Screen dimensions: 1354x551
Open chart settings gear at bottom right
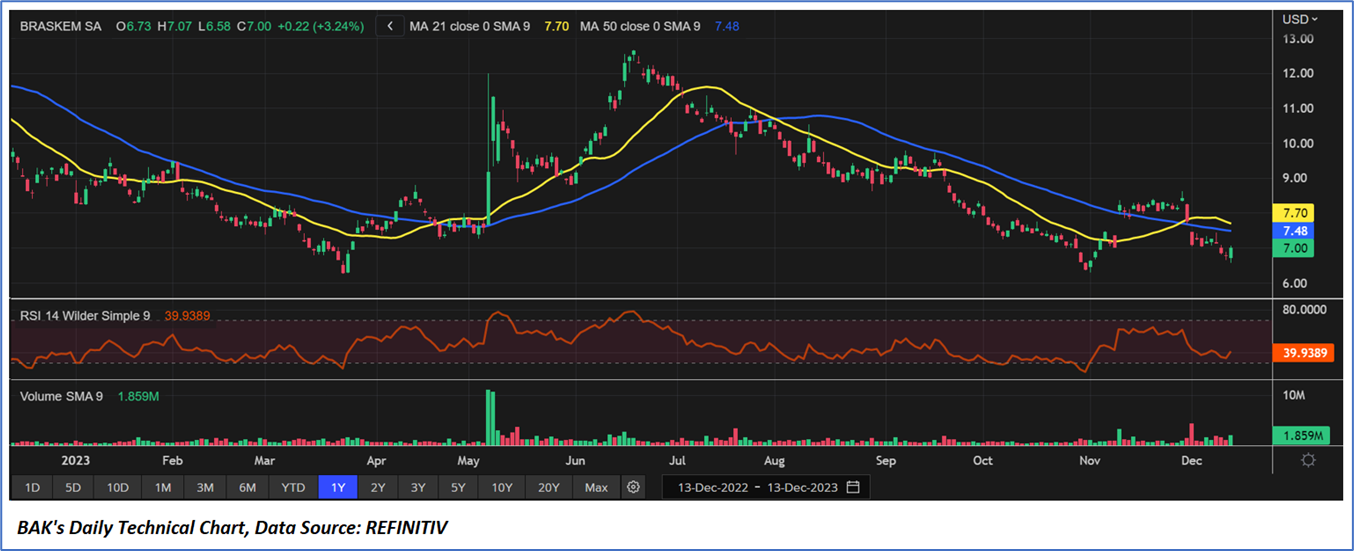click(x=1308, y=460)
